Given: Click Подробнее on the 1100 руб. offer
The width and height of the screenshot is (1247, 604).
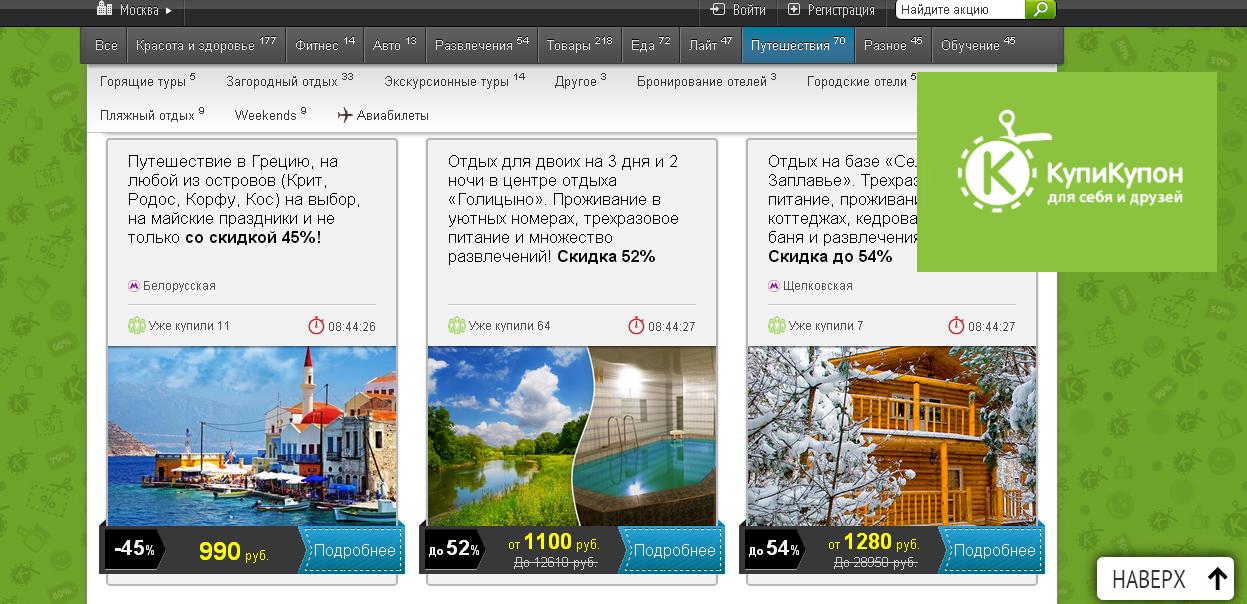Looking at the screenshot, I should tap(674, 550).
